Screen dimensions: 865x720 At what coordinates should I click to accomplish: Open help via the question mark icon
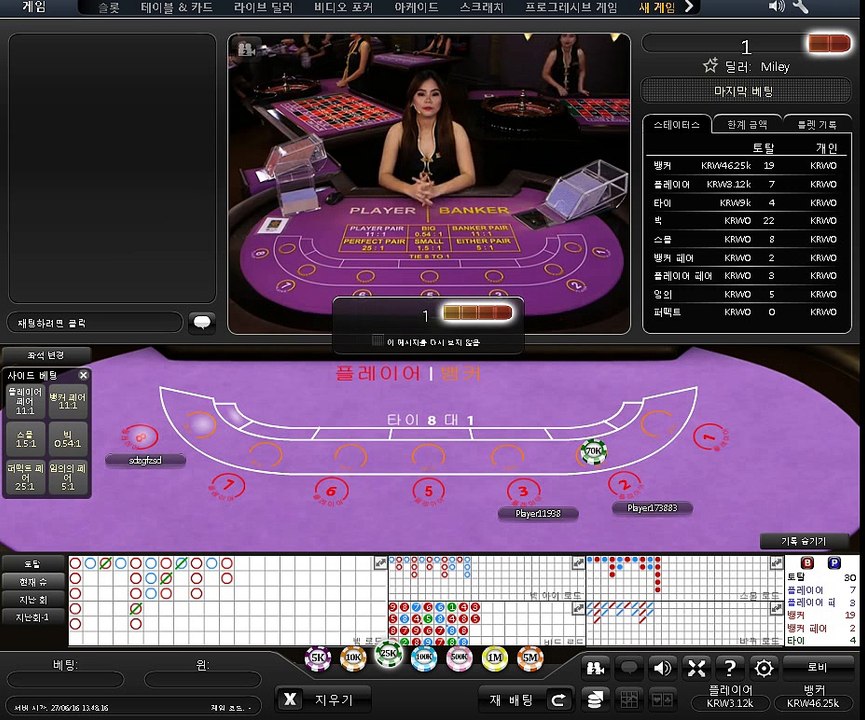pos(730,669)
